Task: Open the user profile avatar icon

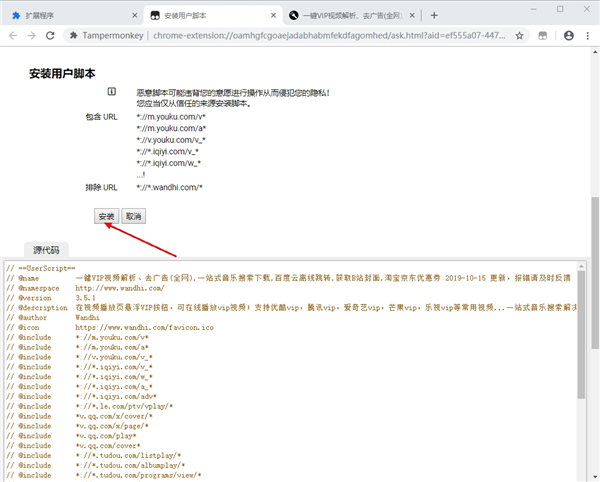Action: tap(568, 36)
